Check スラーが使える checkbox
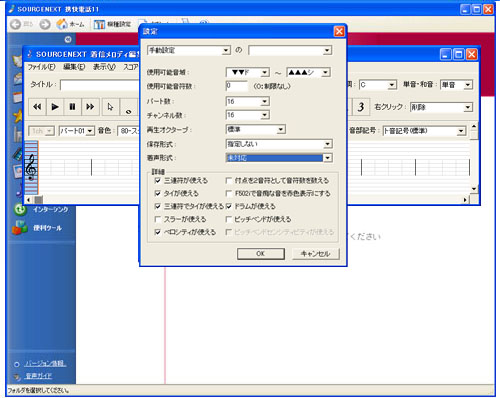Image resolution: width=500 pixels, height=398 pixels. [x=158, y=219]
